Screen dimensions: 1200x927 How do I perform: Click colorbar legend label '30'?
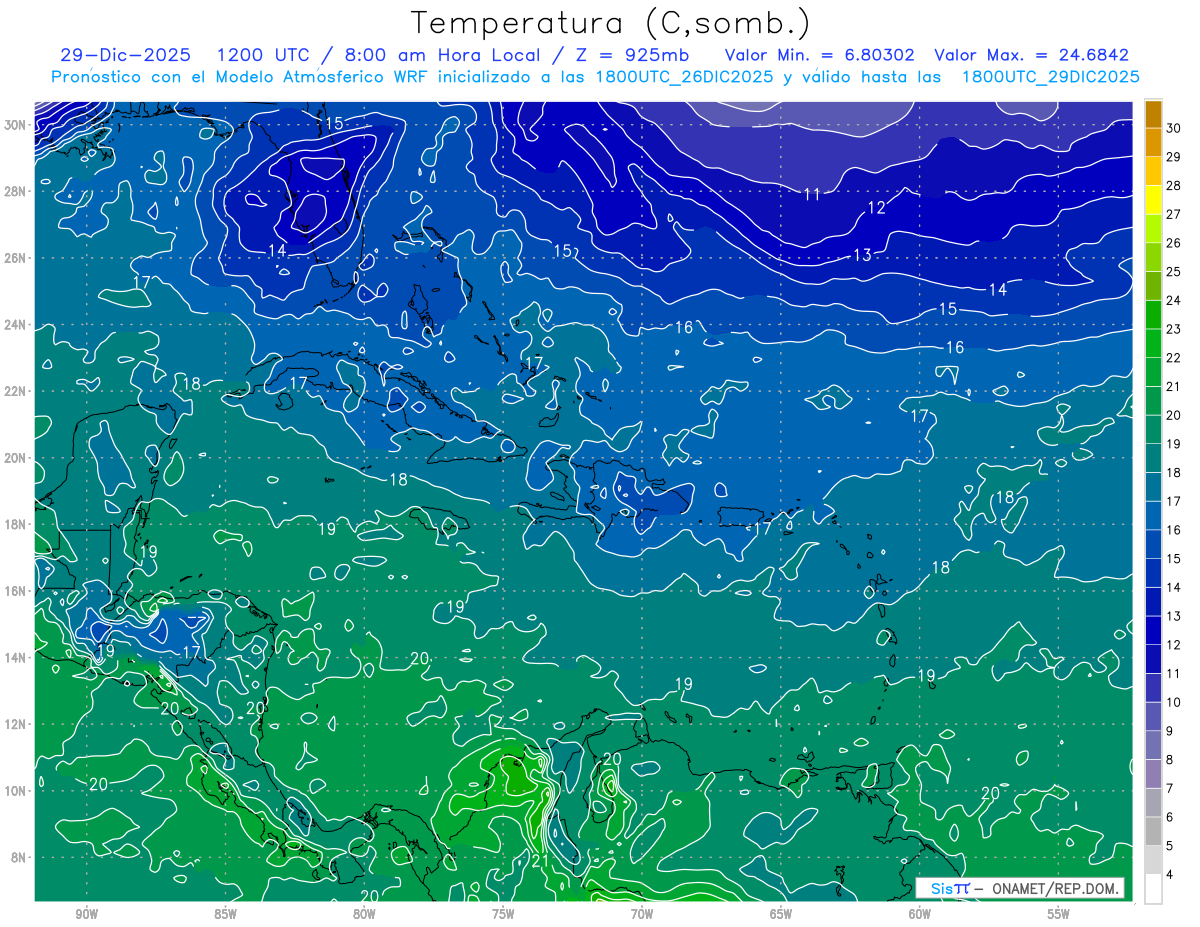pyautogui.click(x=1174, y=128)
